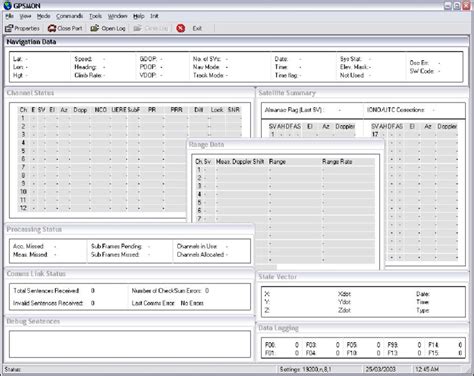Viewport: 474px width, 376px height.
Task: Activate the Satellite Summary window title
Action: coord(287,93)
